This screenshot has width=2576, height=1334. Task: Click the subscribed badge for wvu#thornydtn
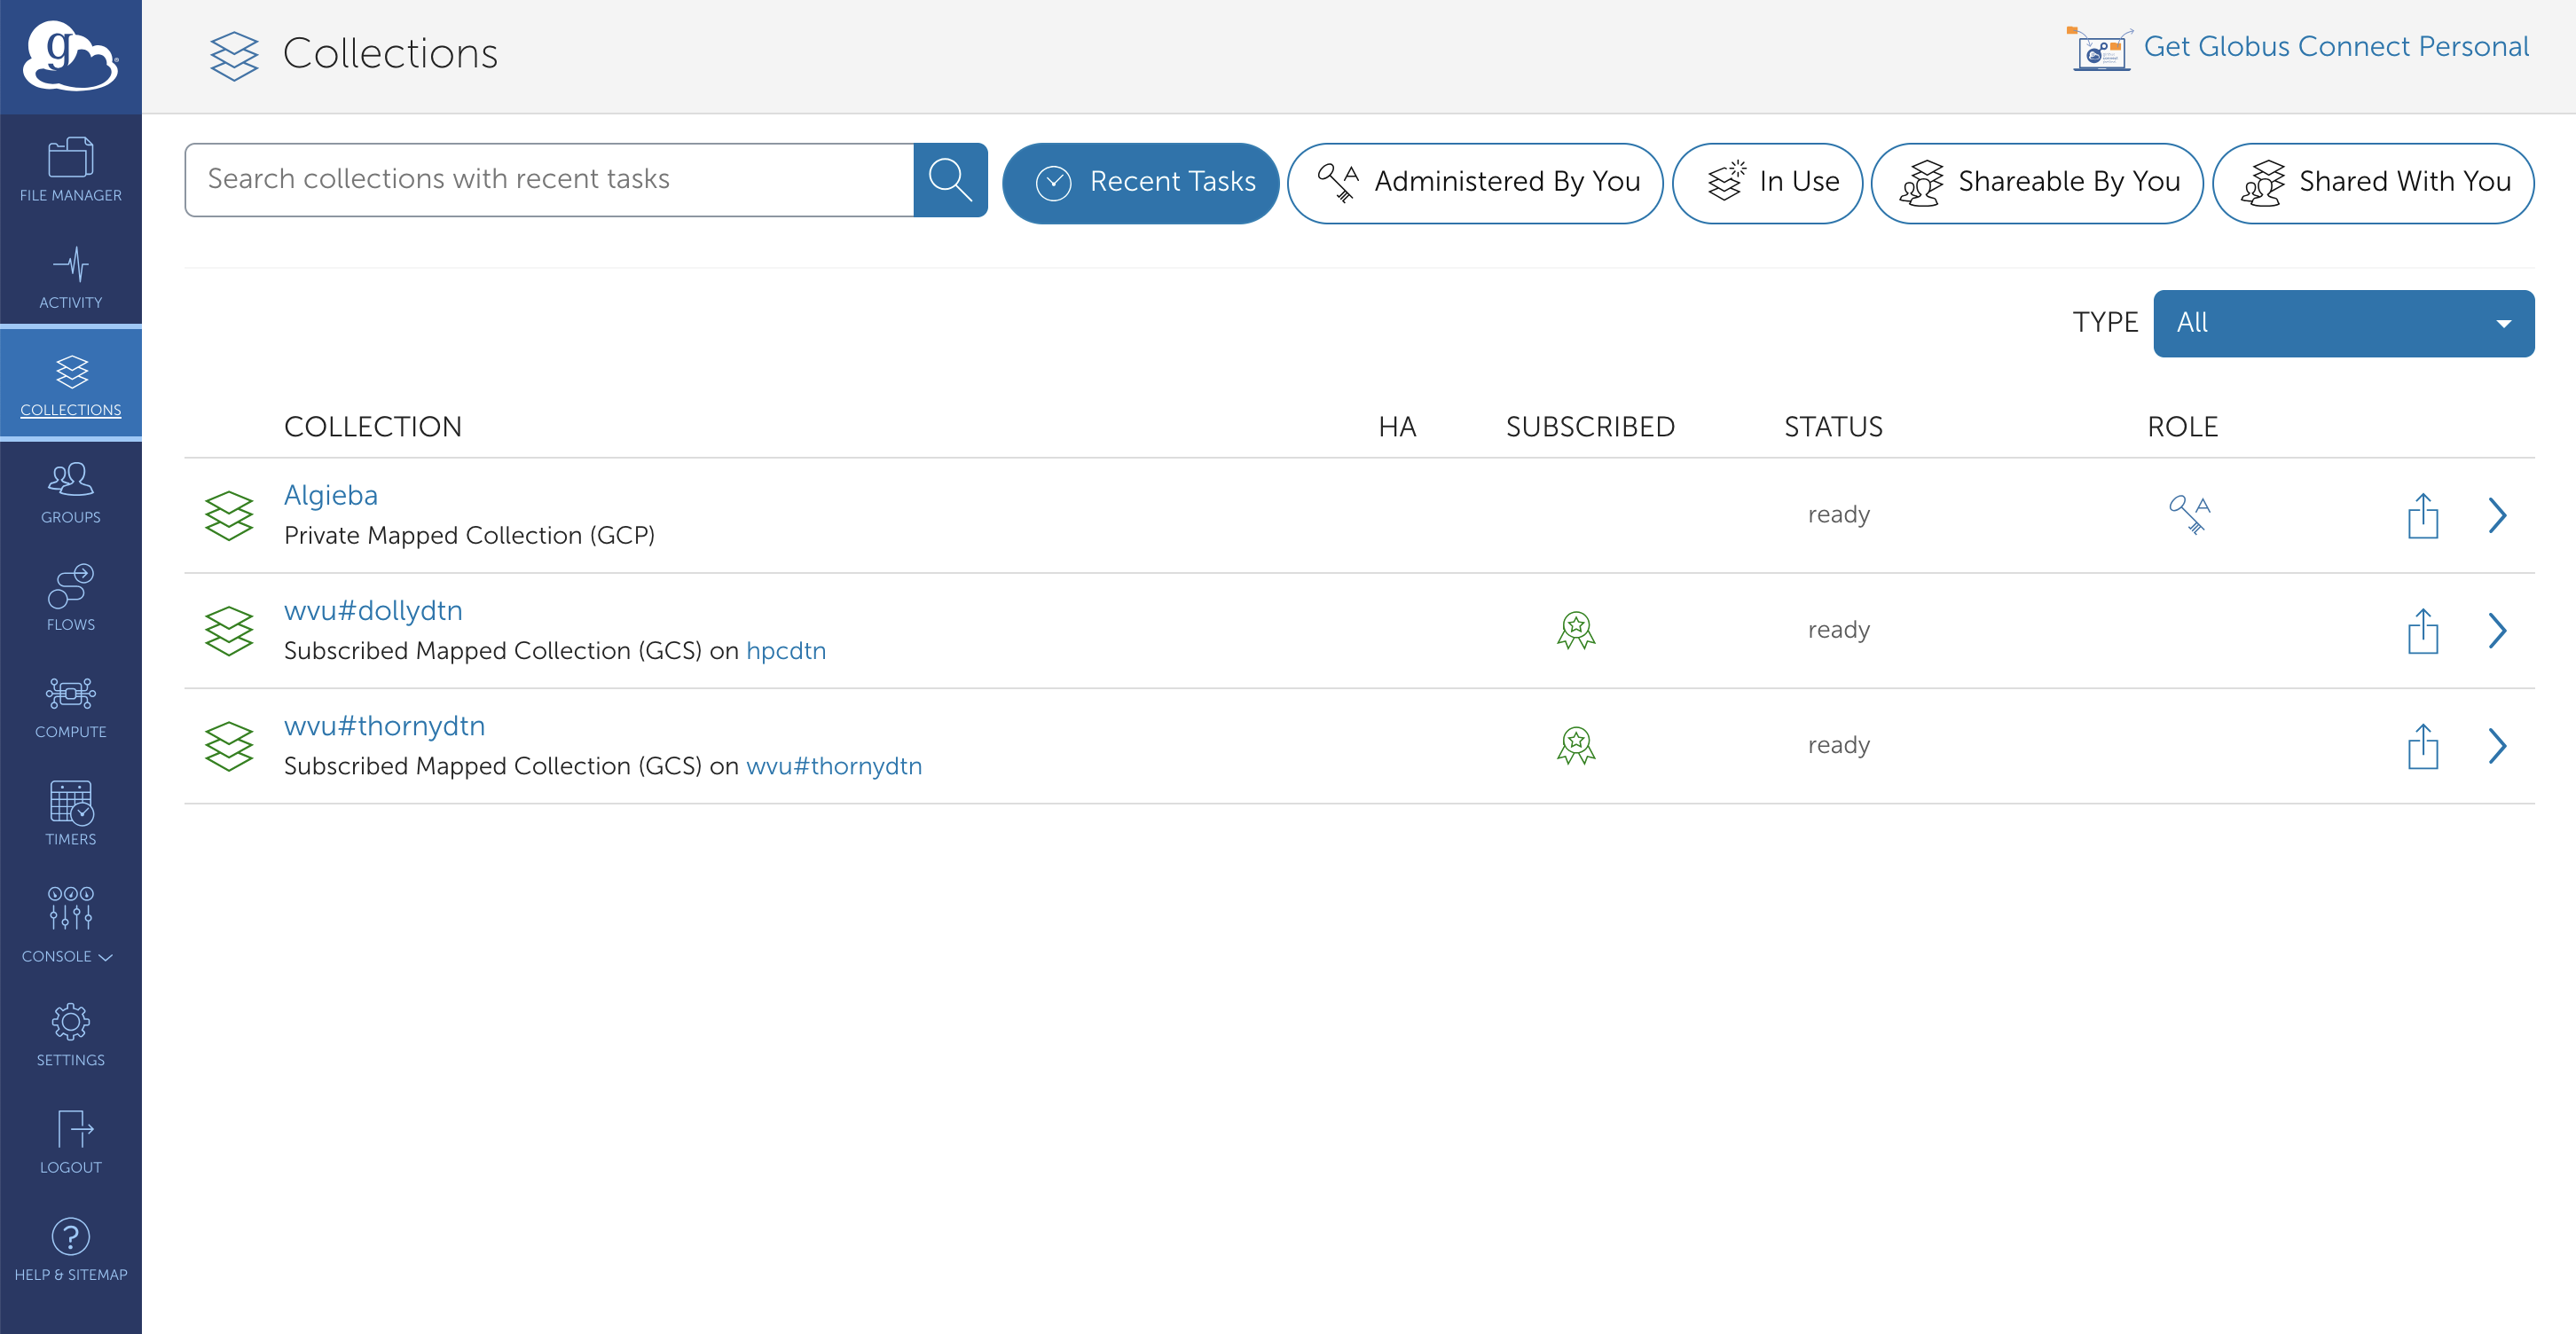[x=1576, y=746]
